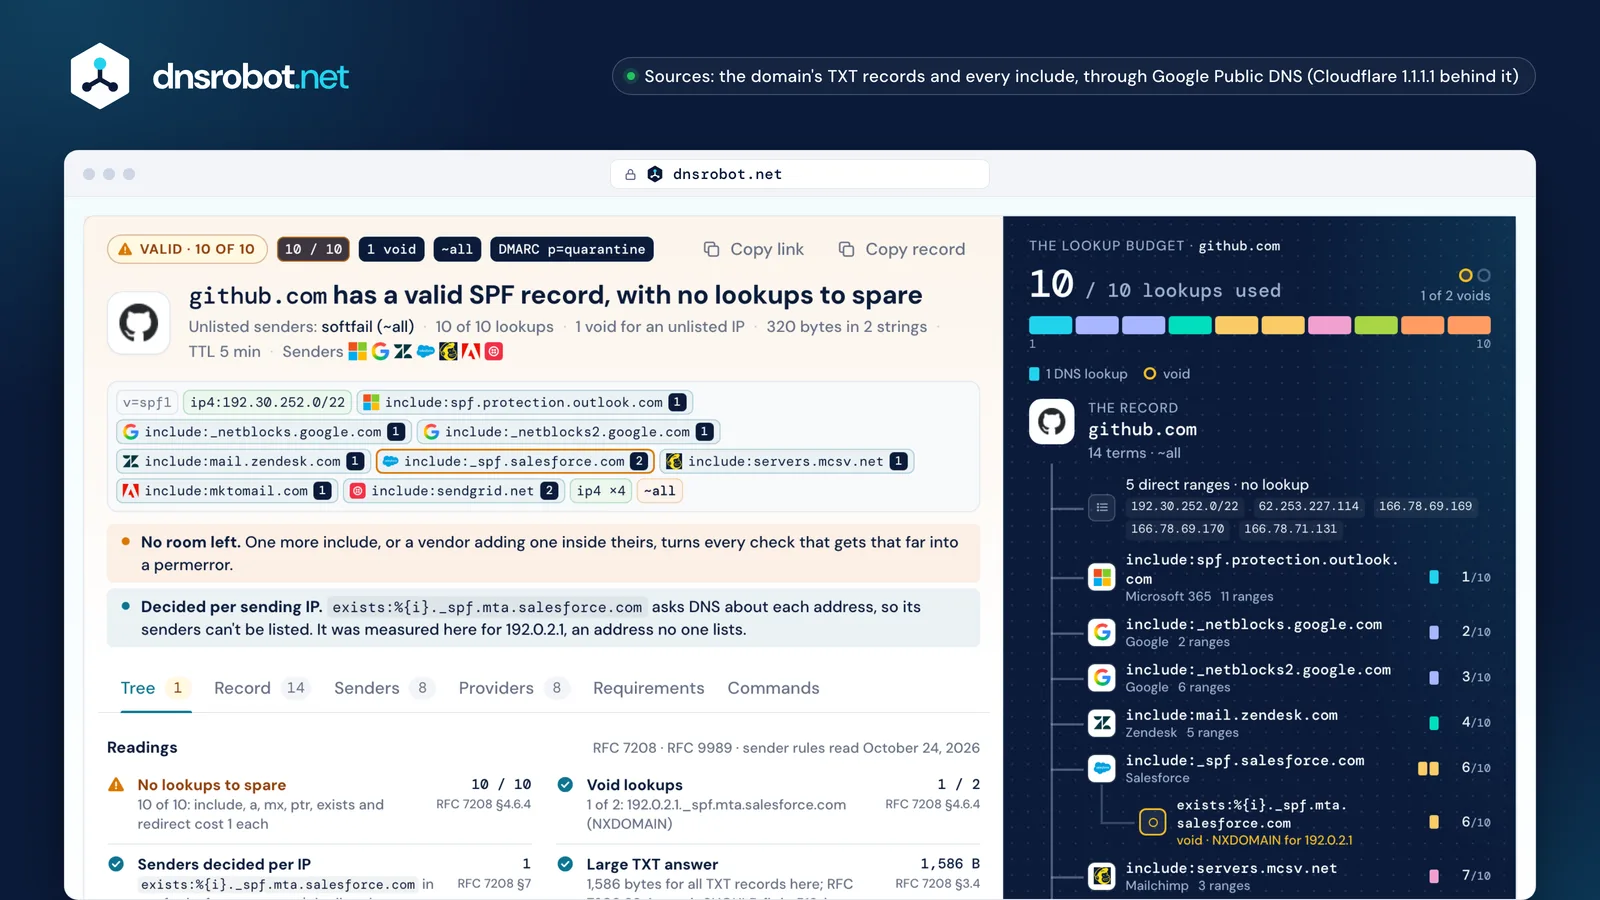1600x900 pixels.
Task: Click the Mailchimp icon in lookup tree
Action: [x=1102, y=876]
